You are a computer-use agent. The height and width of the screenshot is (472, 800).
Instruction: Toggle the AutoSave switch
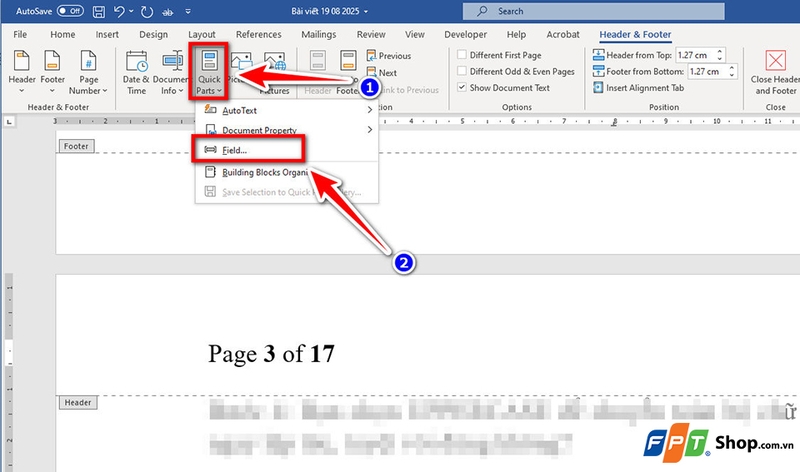pos(70,11)
